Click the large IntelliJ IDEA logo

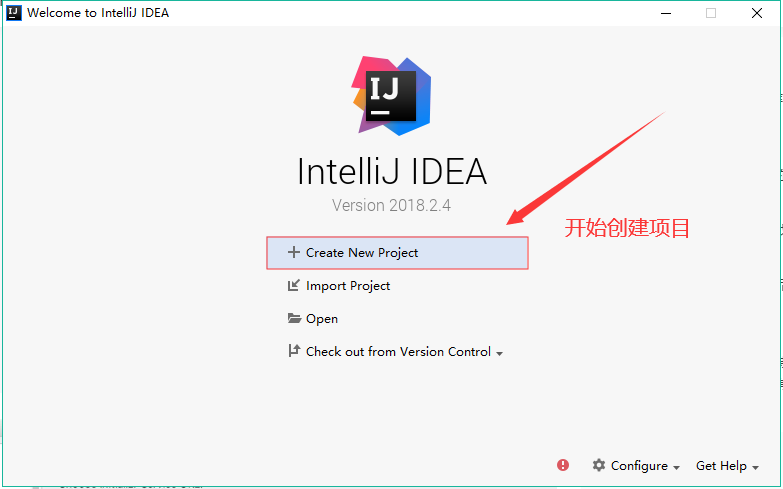tap(392, 95)
